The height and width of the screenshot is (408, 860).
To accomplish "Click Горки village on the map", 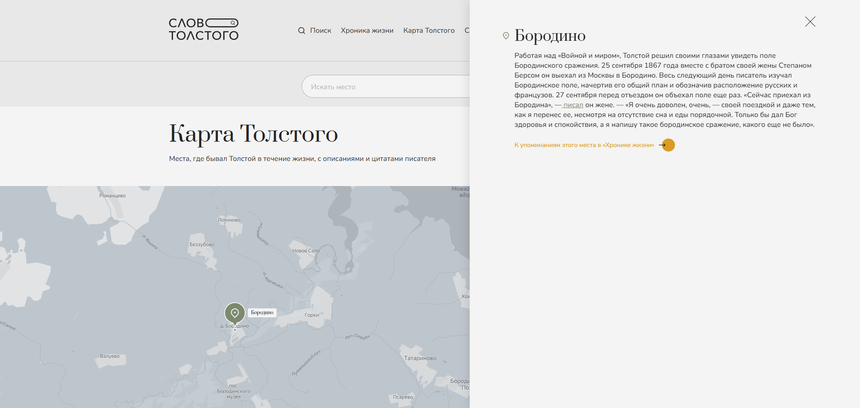I will (312, 315).
